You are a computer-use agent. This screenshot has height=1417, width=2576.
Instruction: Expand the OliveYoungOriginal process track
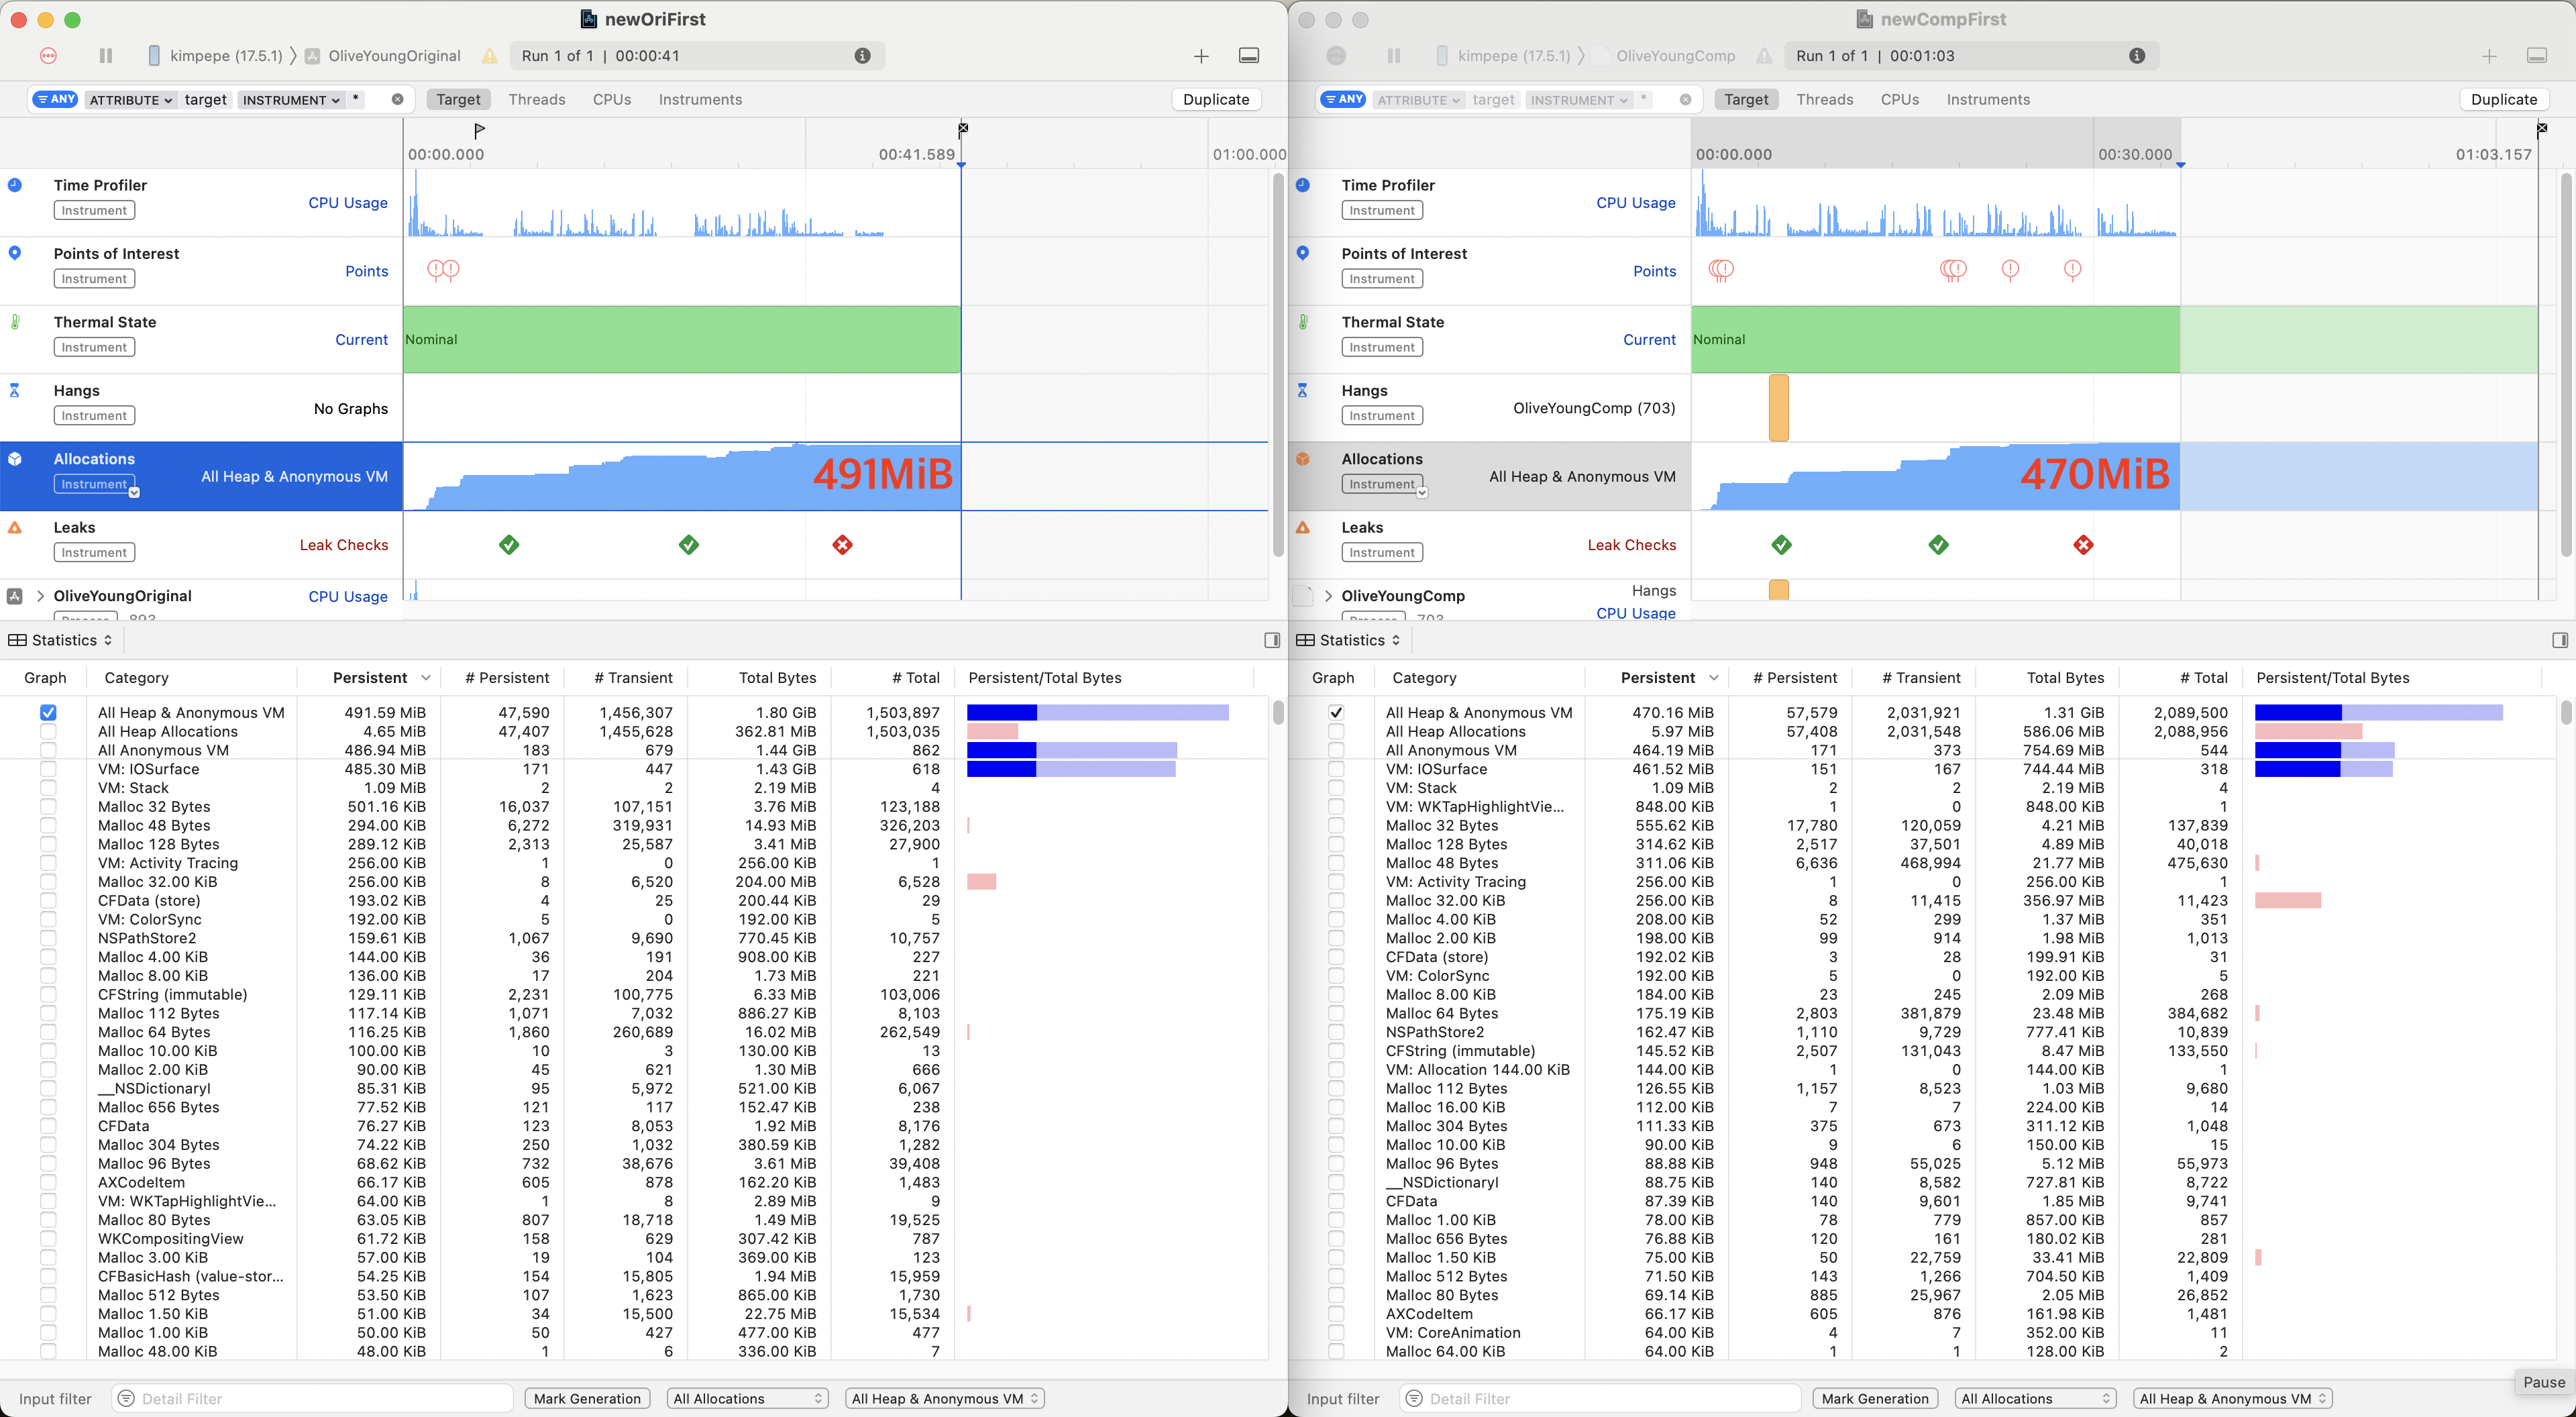(x=40, y=596)
